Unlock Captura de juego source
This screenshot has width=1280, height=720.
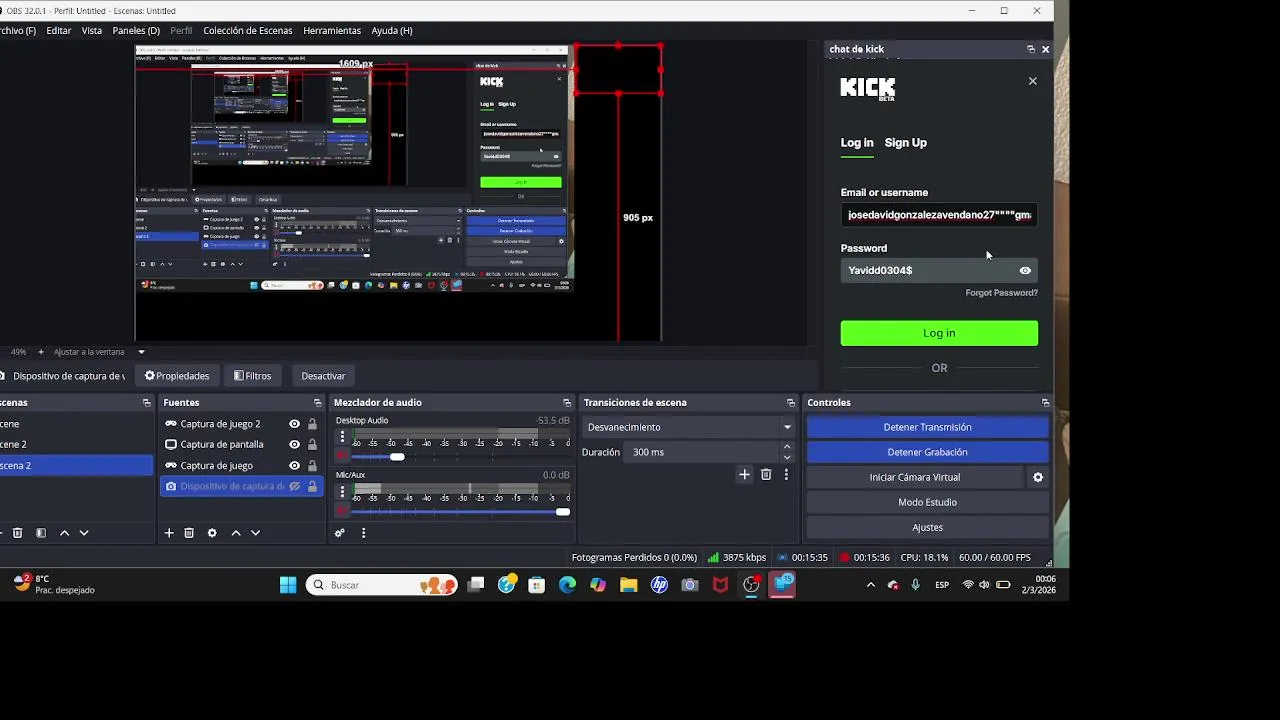coord(312,466)
